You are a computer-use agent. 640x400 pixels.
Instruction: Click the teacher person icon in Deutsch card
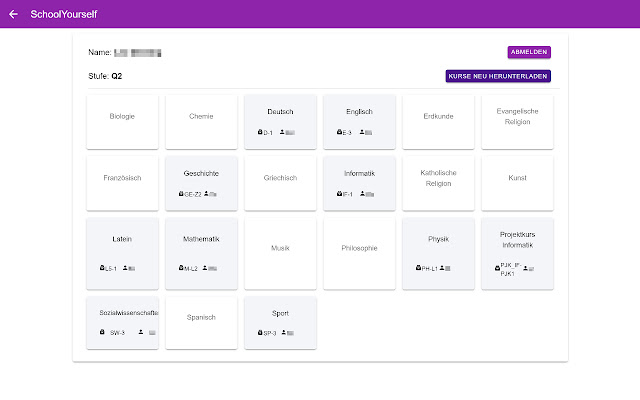(x=282, y=132)
